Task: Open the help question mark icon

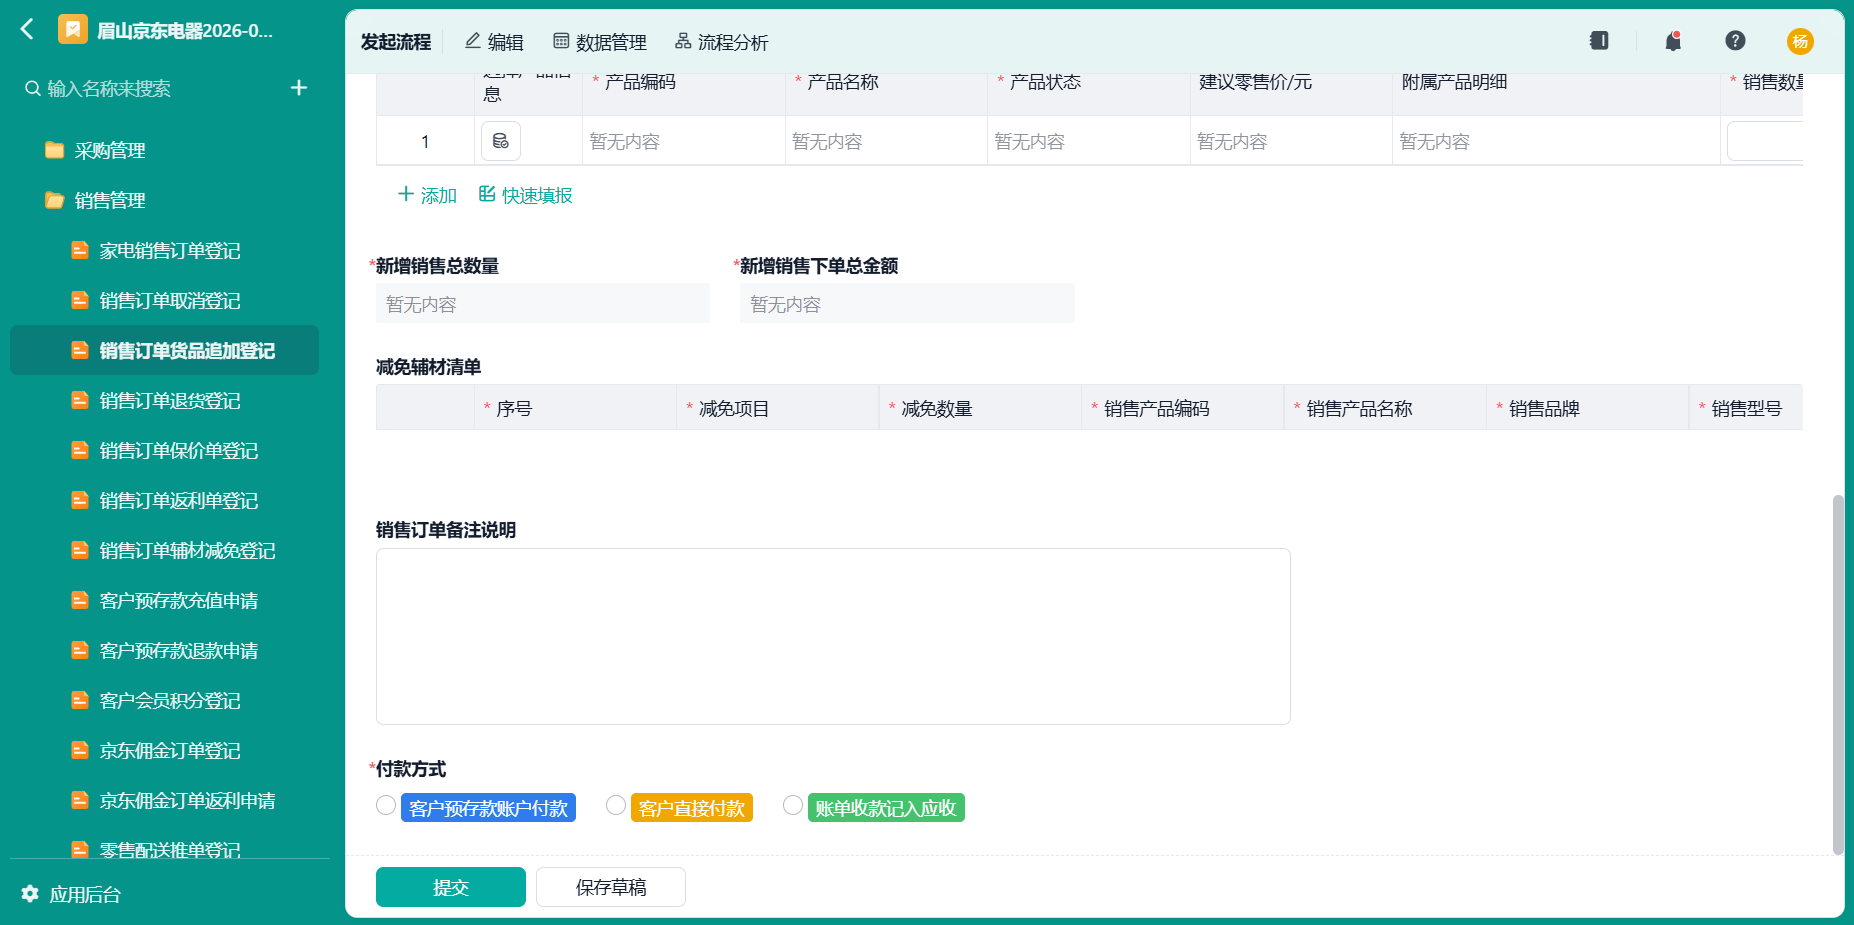Action: point(1735,41)
